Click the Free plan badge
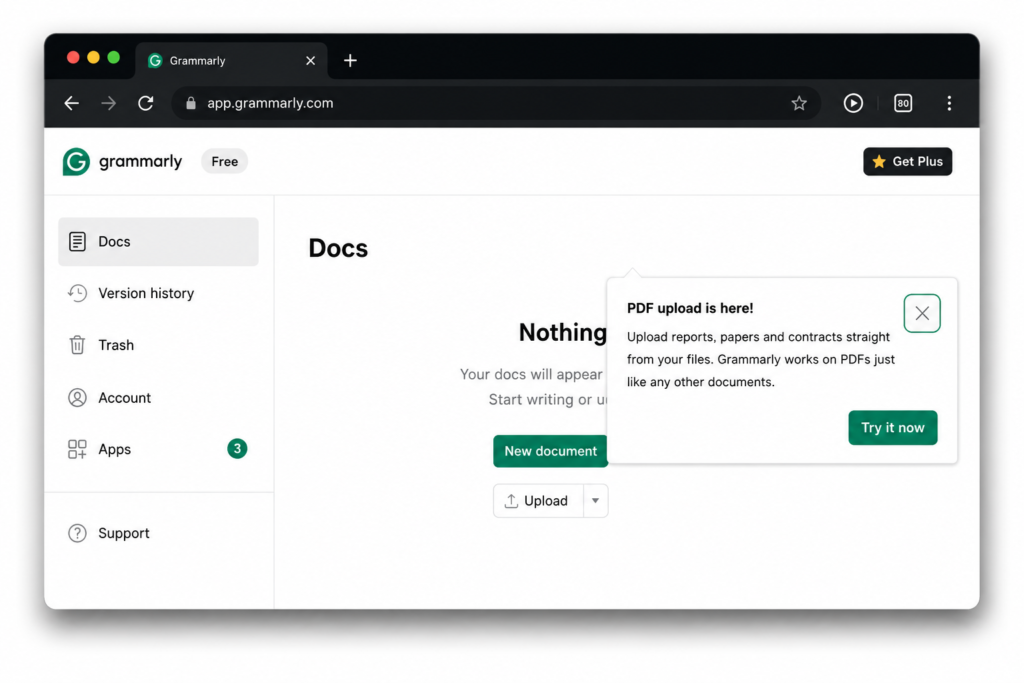 coord(224,161)
